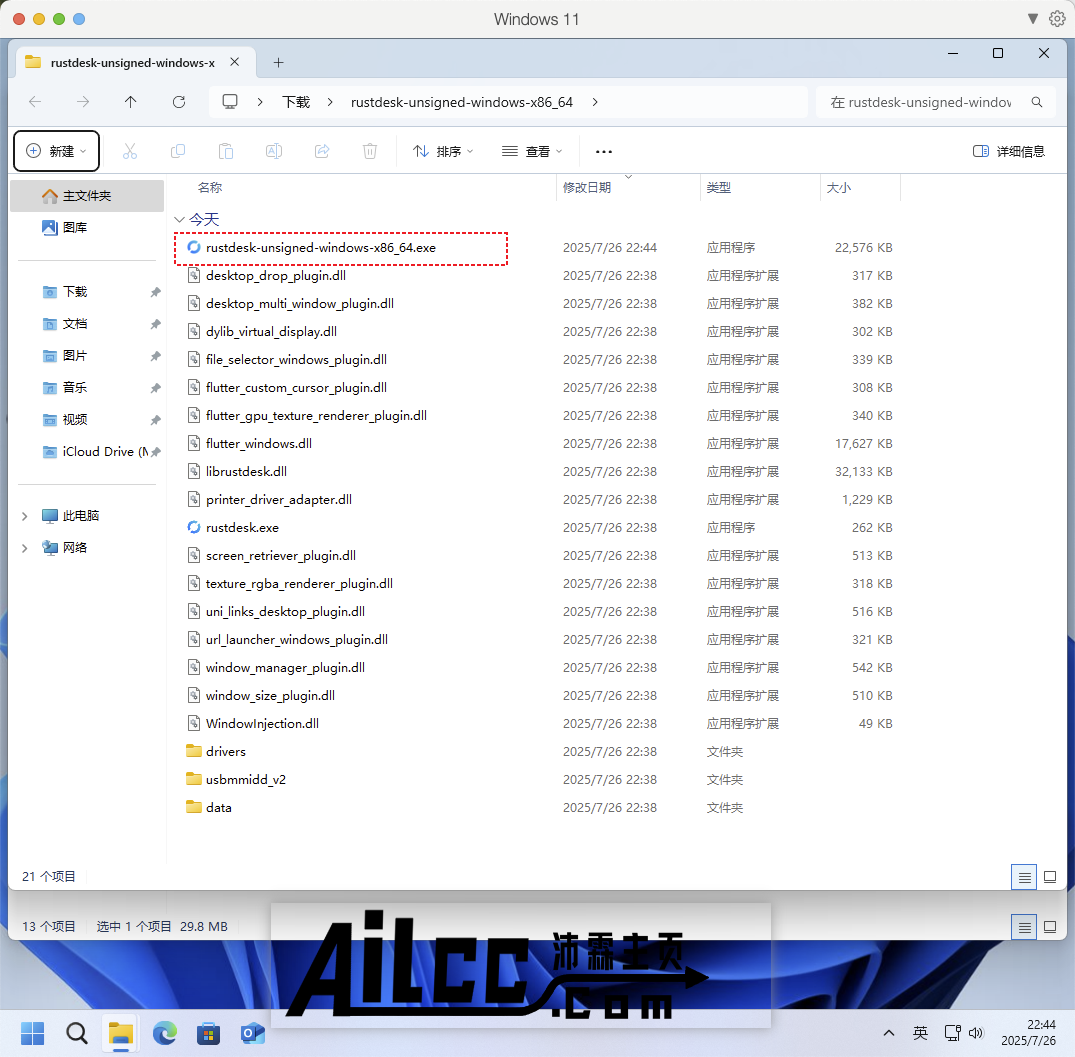The image size is (1075, 1057).
Task: Click the Rename icon in toolbar
Action: coord(274,151)
